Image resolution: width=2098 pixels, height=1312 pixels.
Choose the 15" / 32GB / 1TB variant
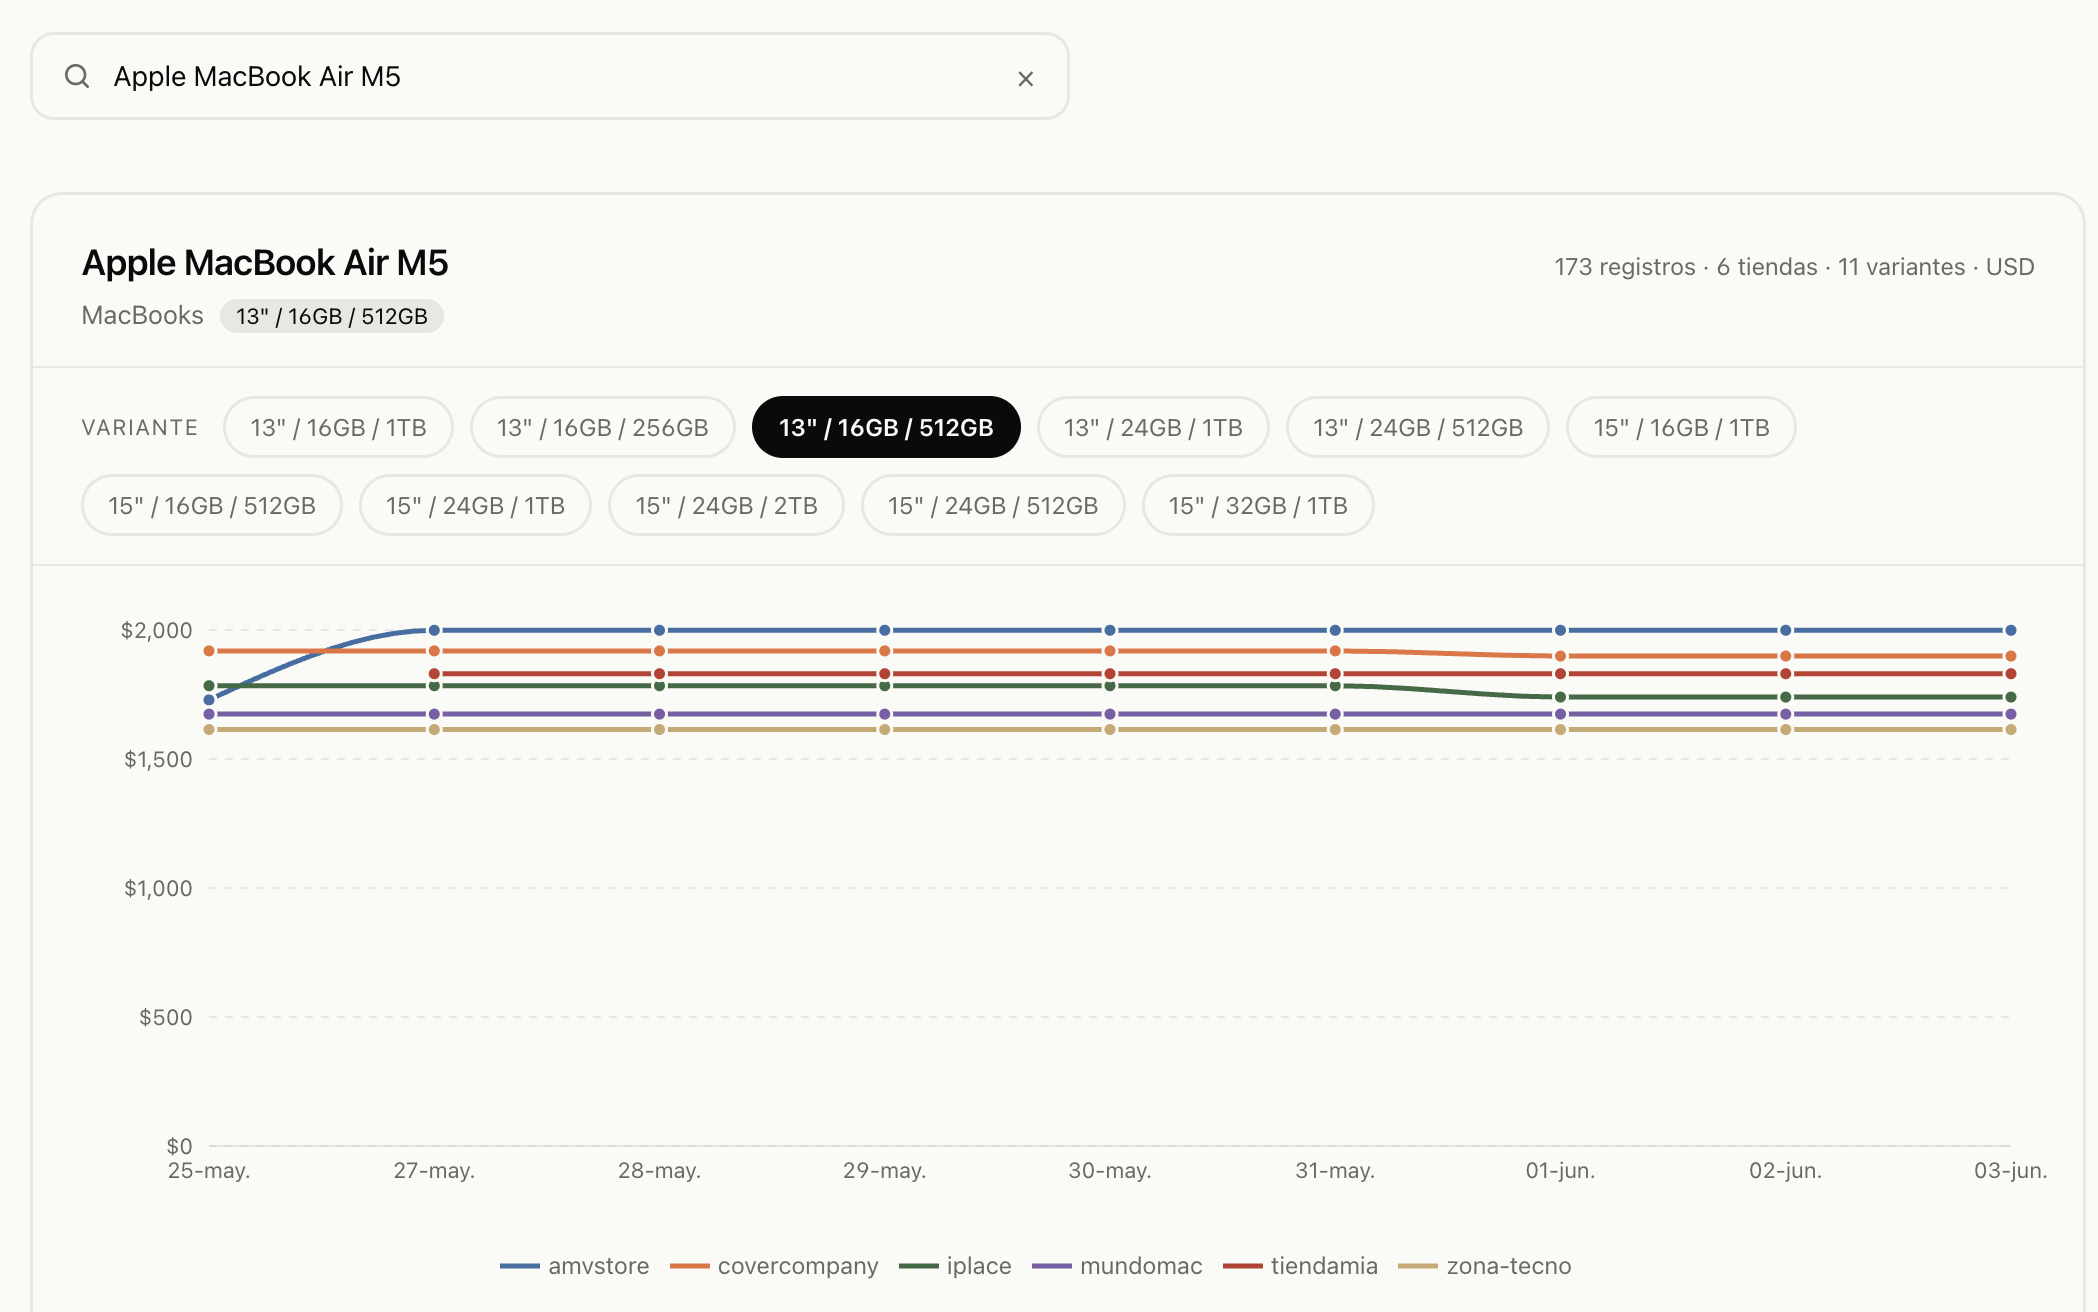tap(1258, 505)
